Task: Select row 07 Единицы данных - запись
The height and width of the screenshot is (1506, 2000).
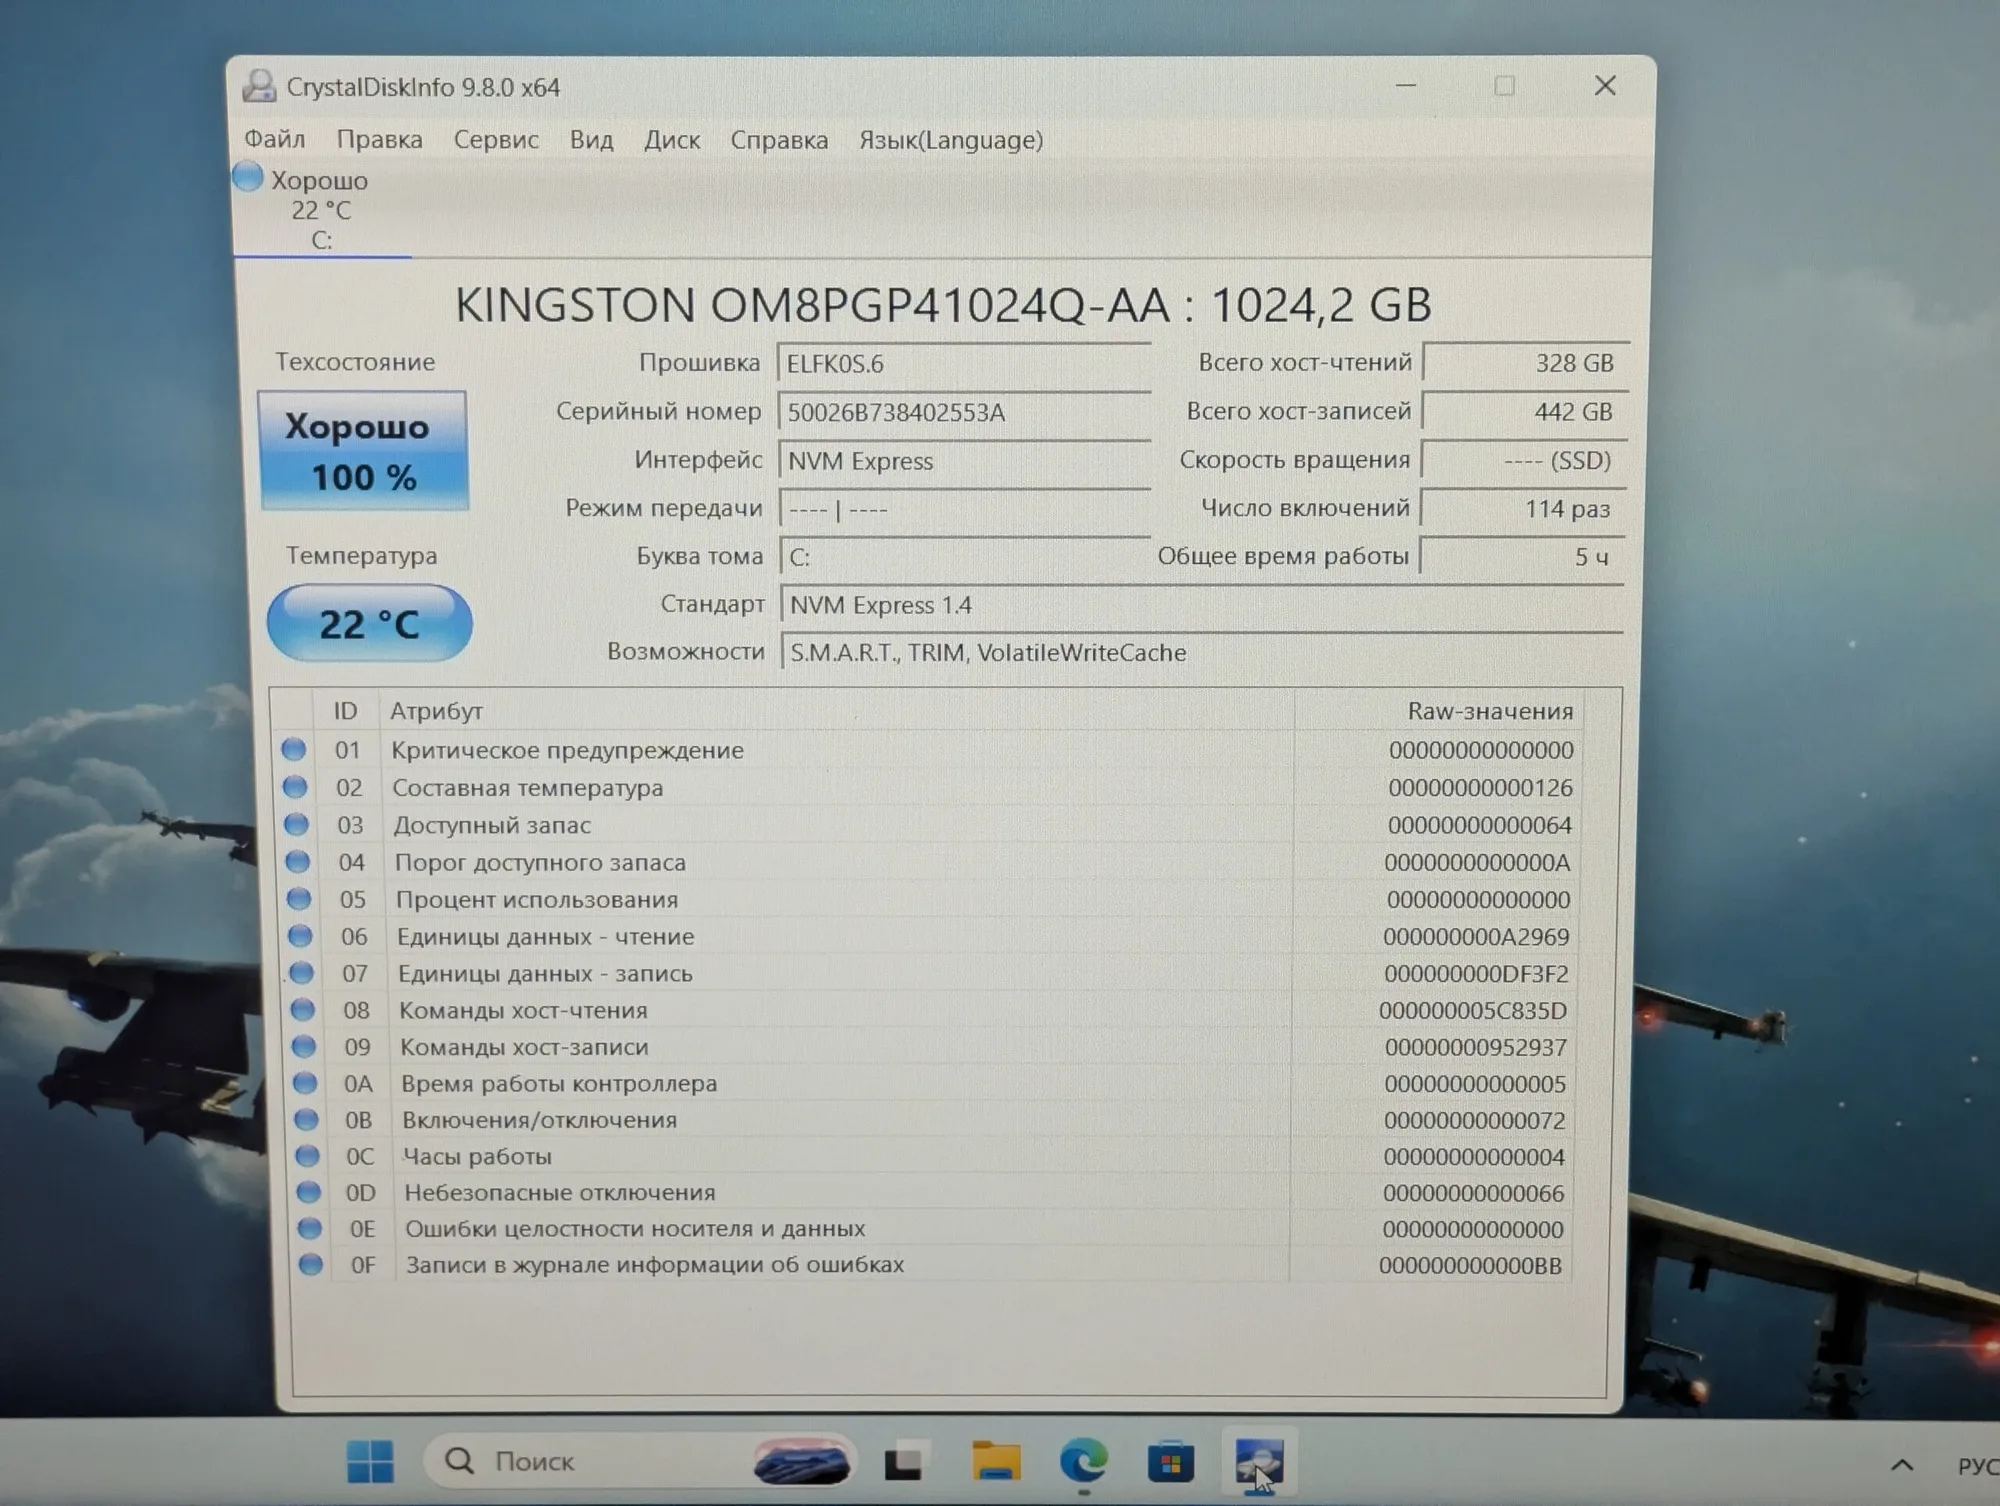Action: click(929, 973)
